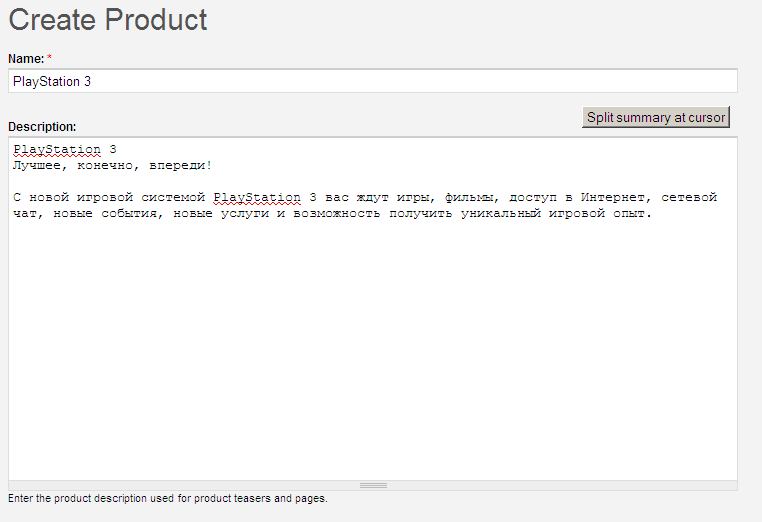
Task: Click the word "чат" starting the last line
Action: point(25,213)
